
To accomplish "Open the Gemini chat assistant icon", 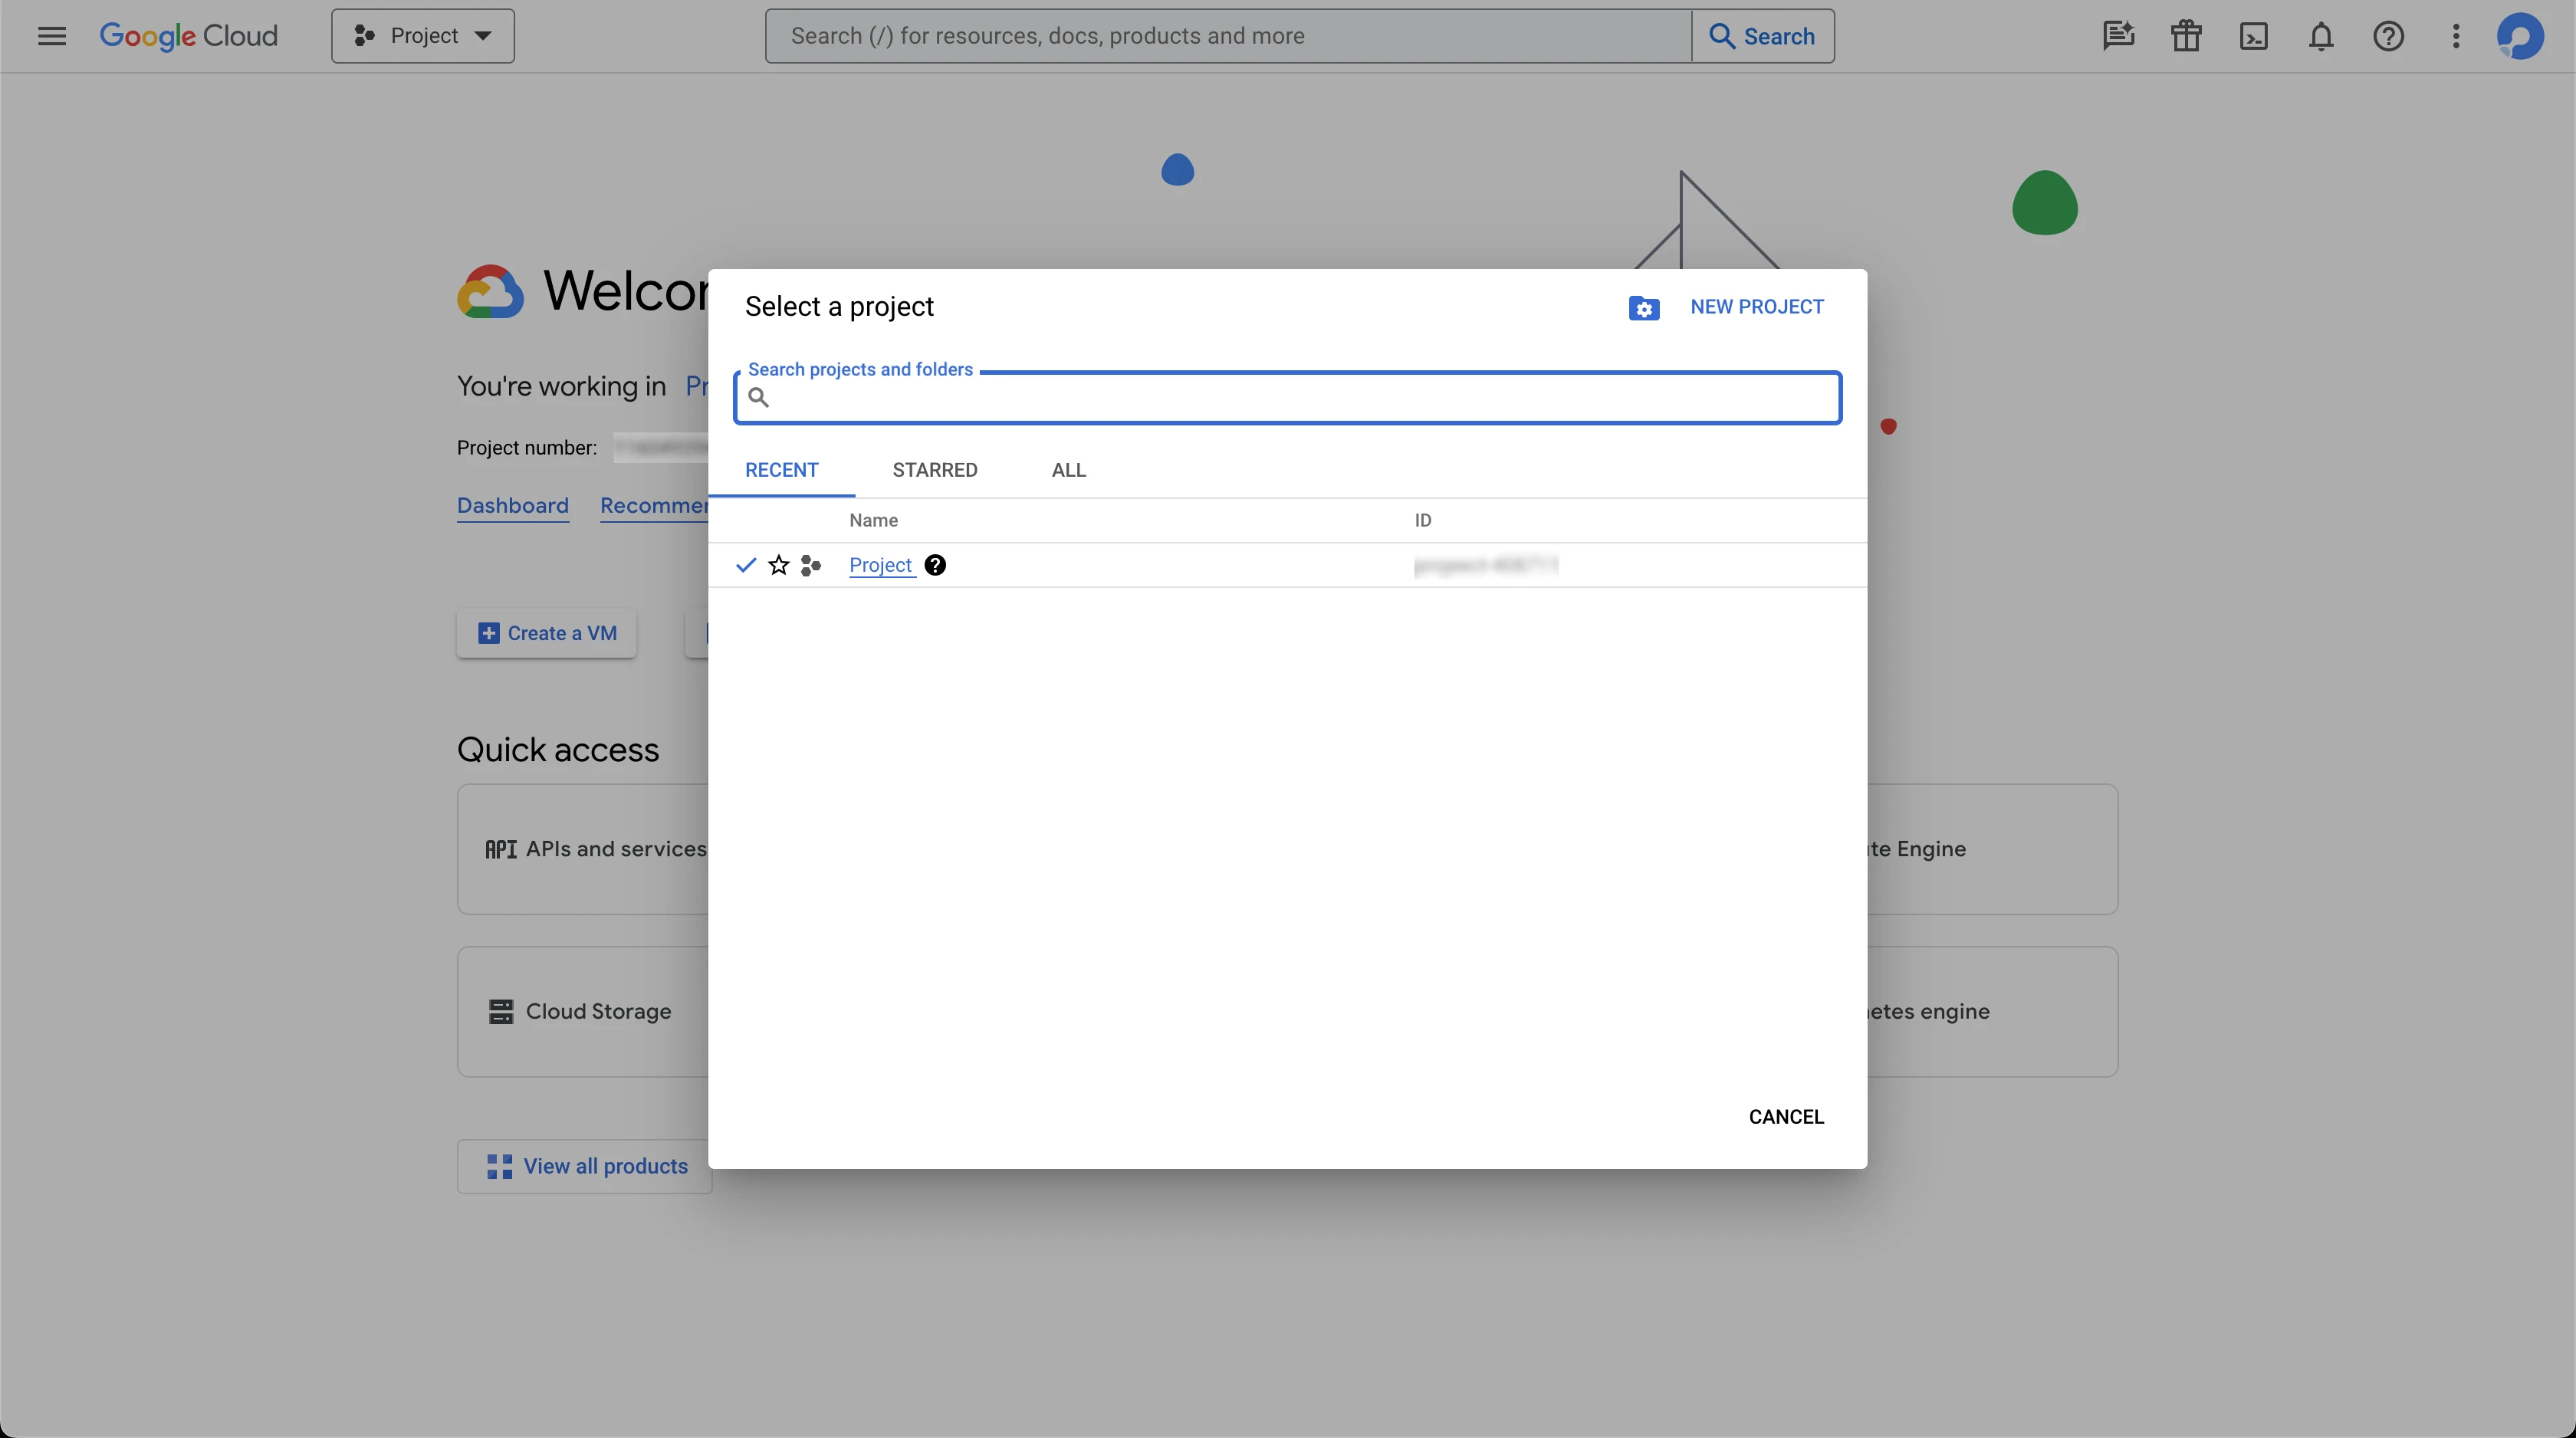I will click(2118, 36).
